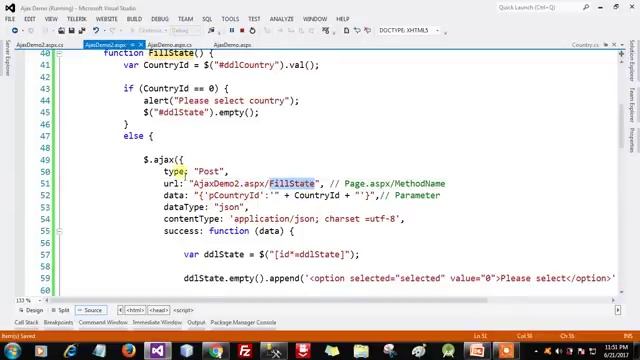This screenshot has height=360, width=640.
Task: Click the Undo arrow icon
Action: click(x=96, y=31)
